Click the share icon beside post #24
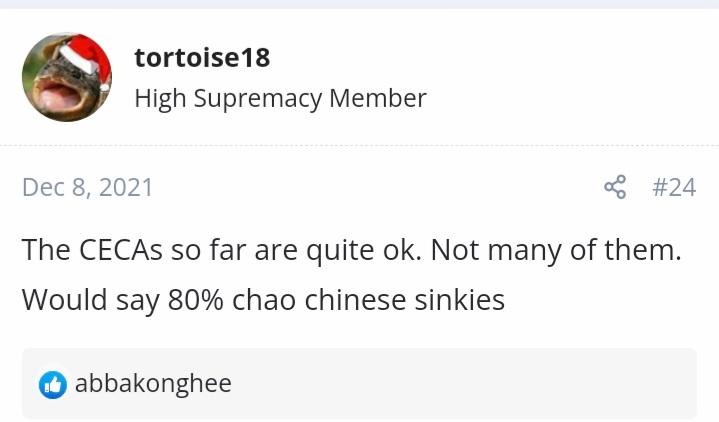Viewport: 719px width, 422px height. pyautogui.click(x=615, y=187)
